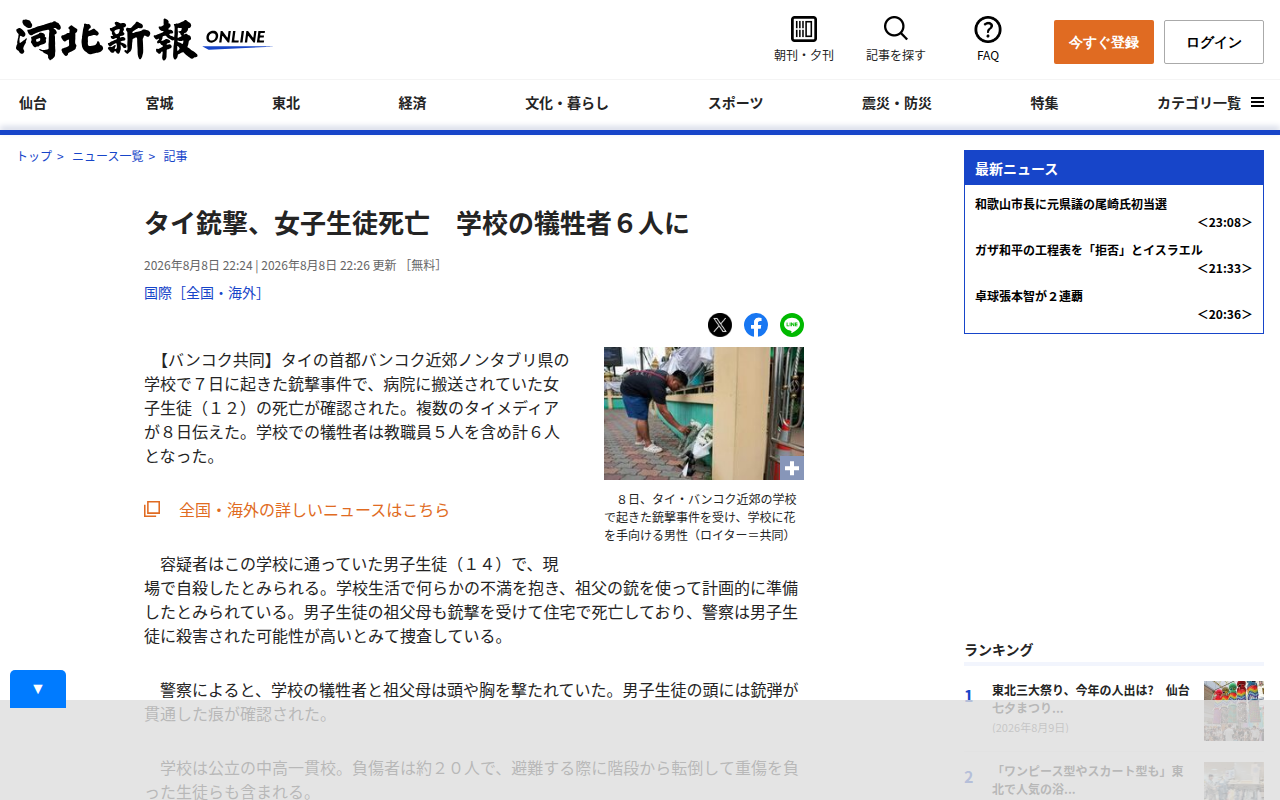Share article via Facebook icon
Viewport: 1280px width, 800px height.
point(756,325)
